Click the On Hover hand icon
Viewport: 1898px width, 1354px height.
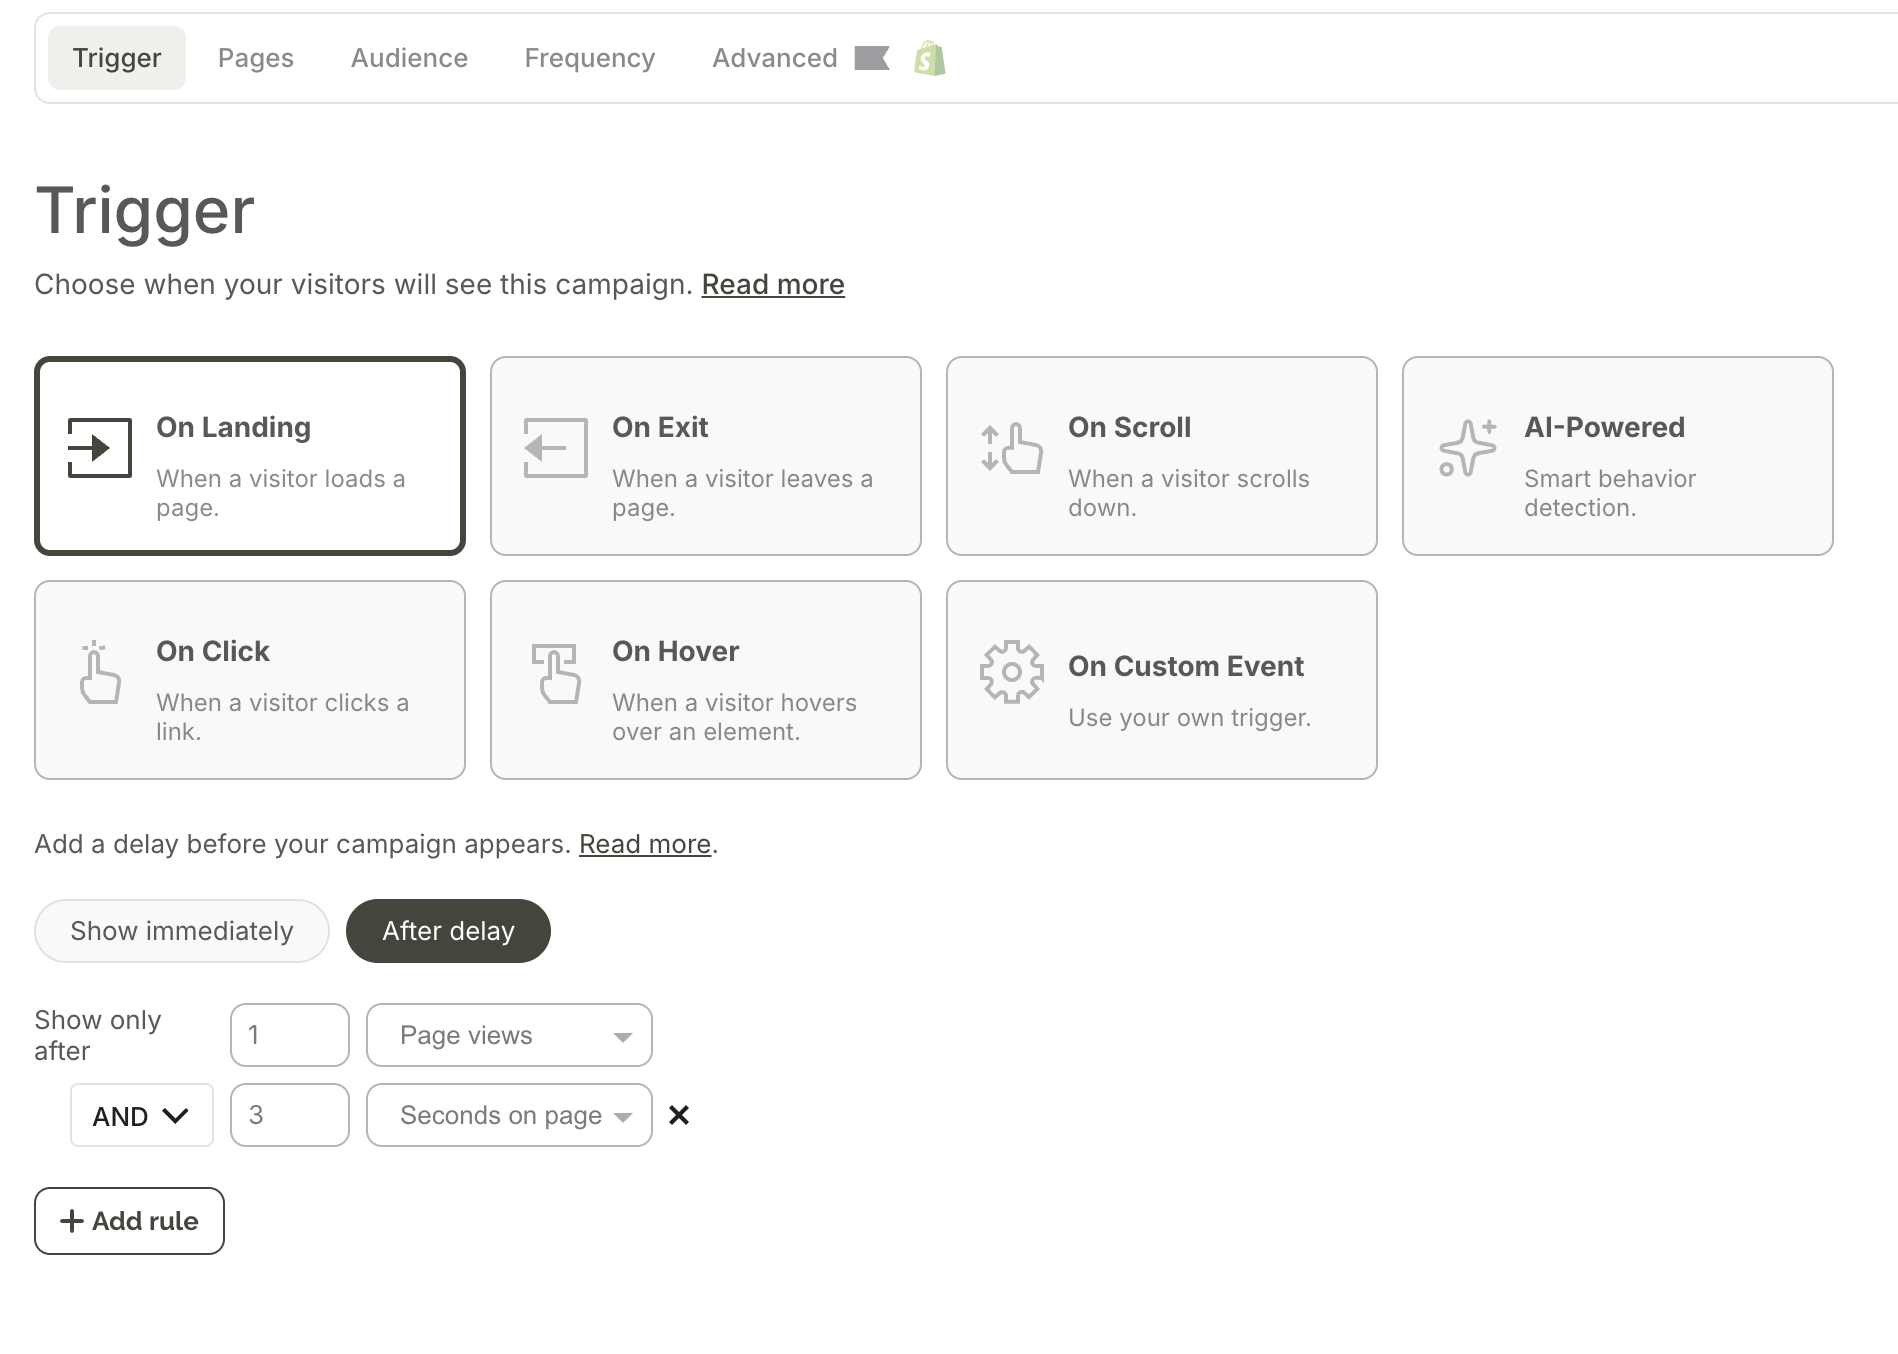[x=555, y=672]
